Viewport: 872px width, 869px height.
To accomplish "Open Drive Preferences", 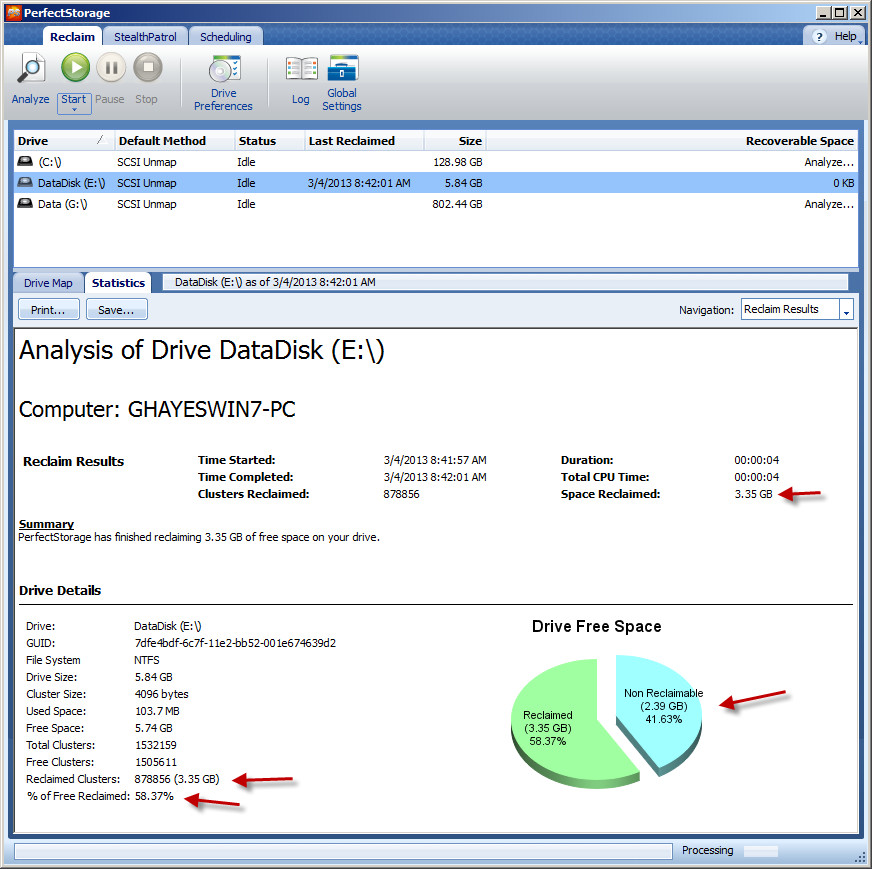I will pyautogui.click(x=224, y=83).
